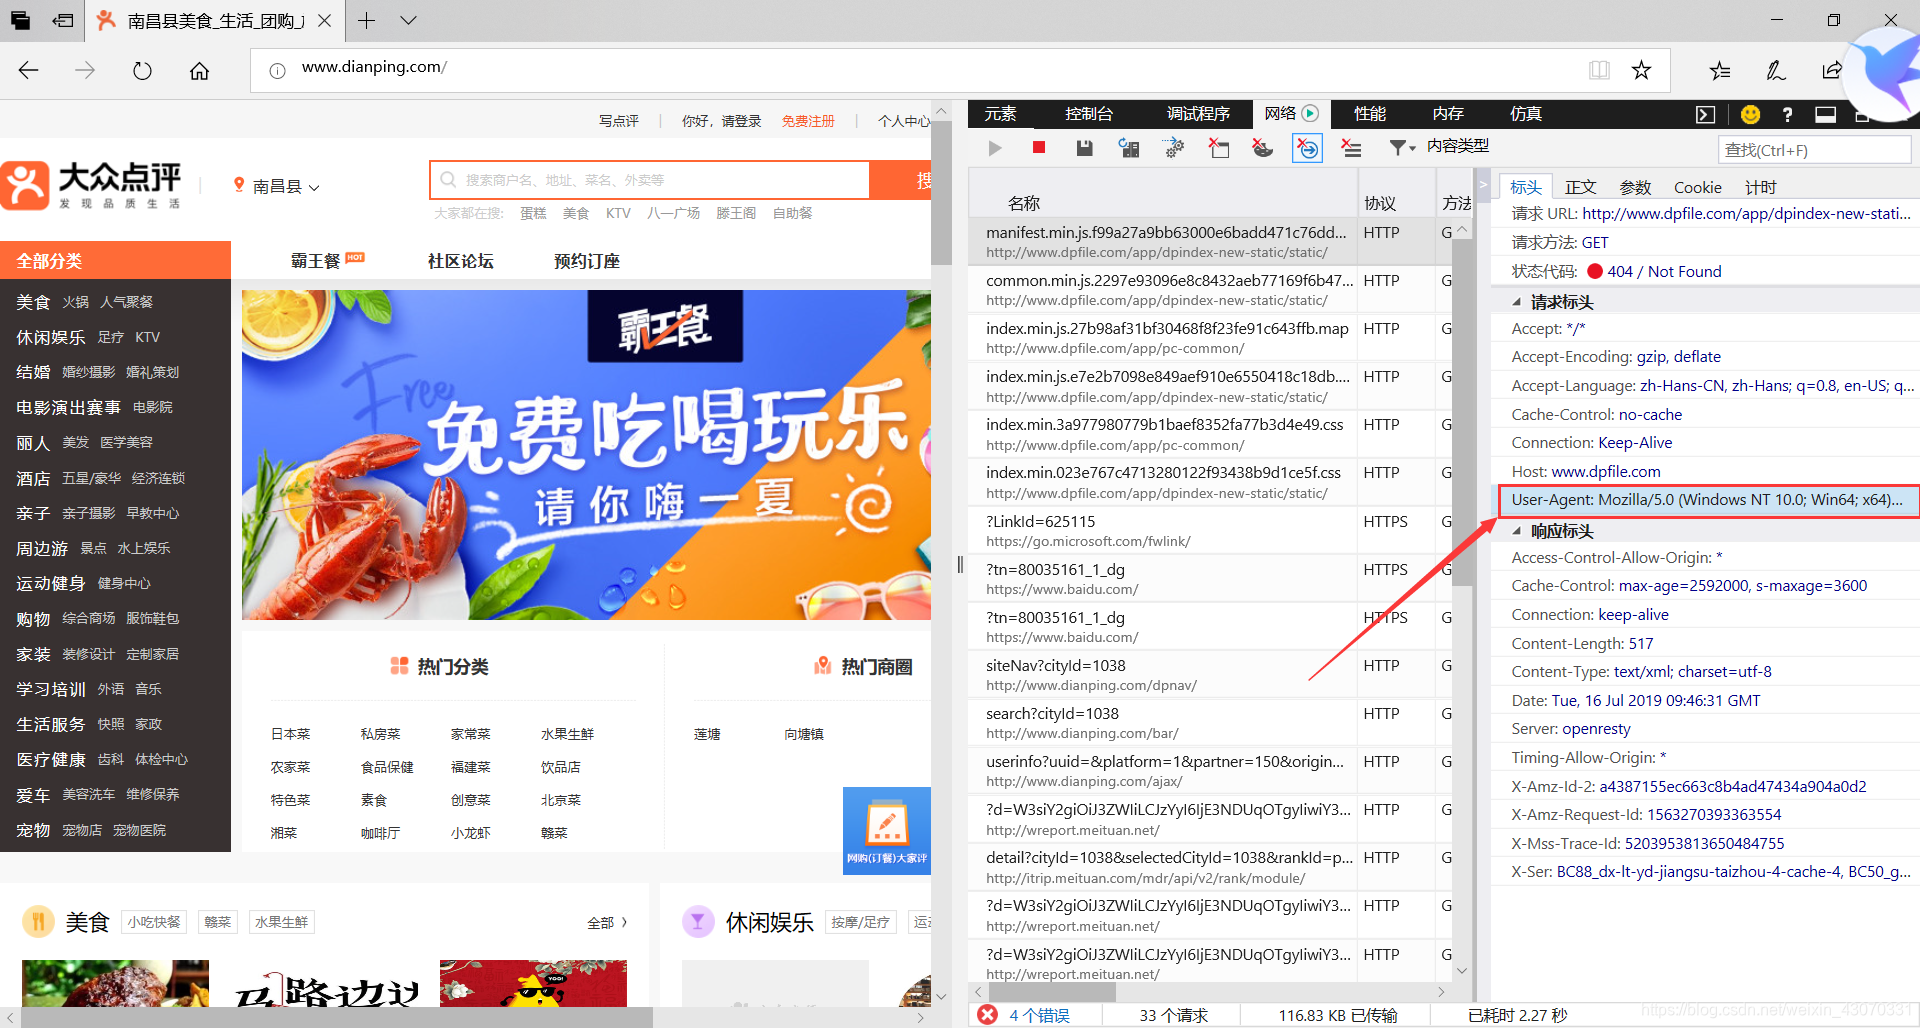Screen dimensions: 1920x1028
Task: Open console drawer icon in DevTools
Action: [x=1705, y=114]
